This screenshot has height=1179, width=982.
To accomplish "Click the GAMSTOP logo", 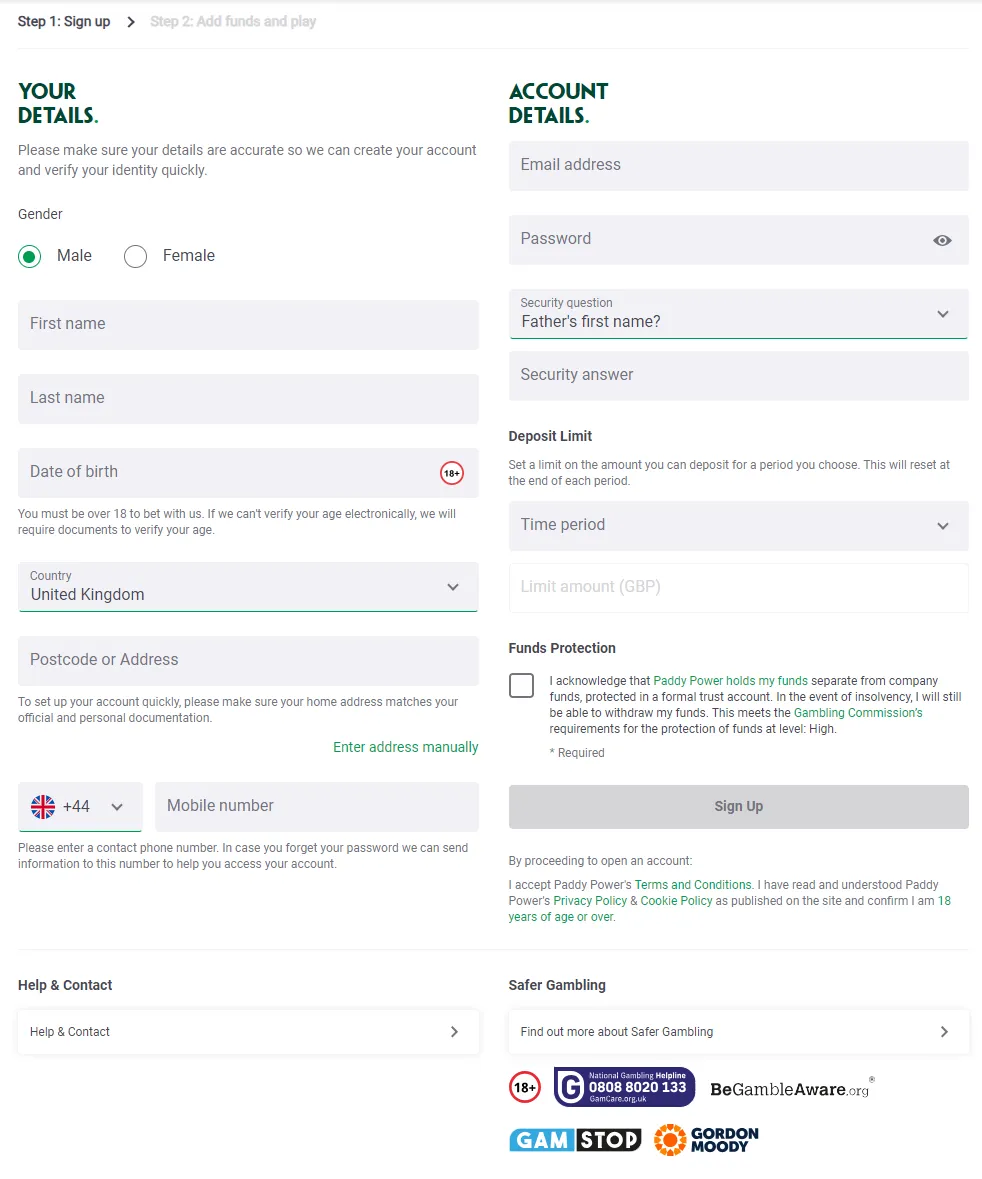I will [575, 1139].
